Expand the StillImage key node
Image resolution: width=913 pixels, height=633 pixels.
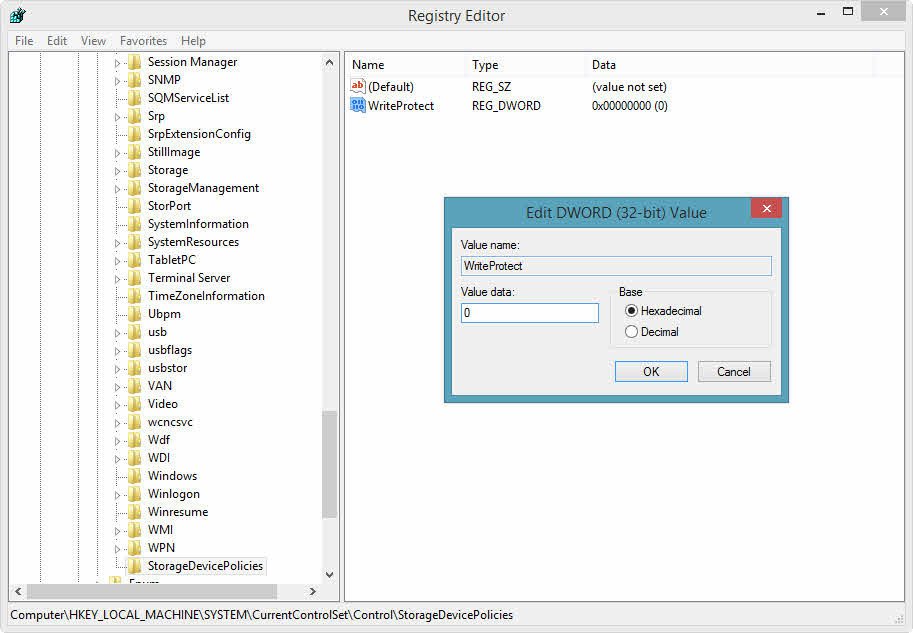point(119,151)
